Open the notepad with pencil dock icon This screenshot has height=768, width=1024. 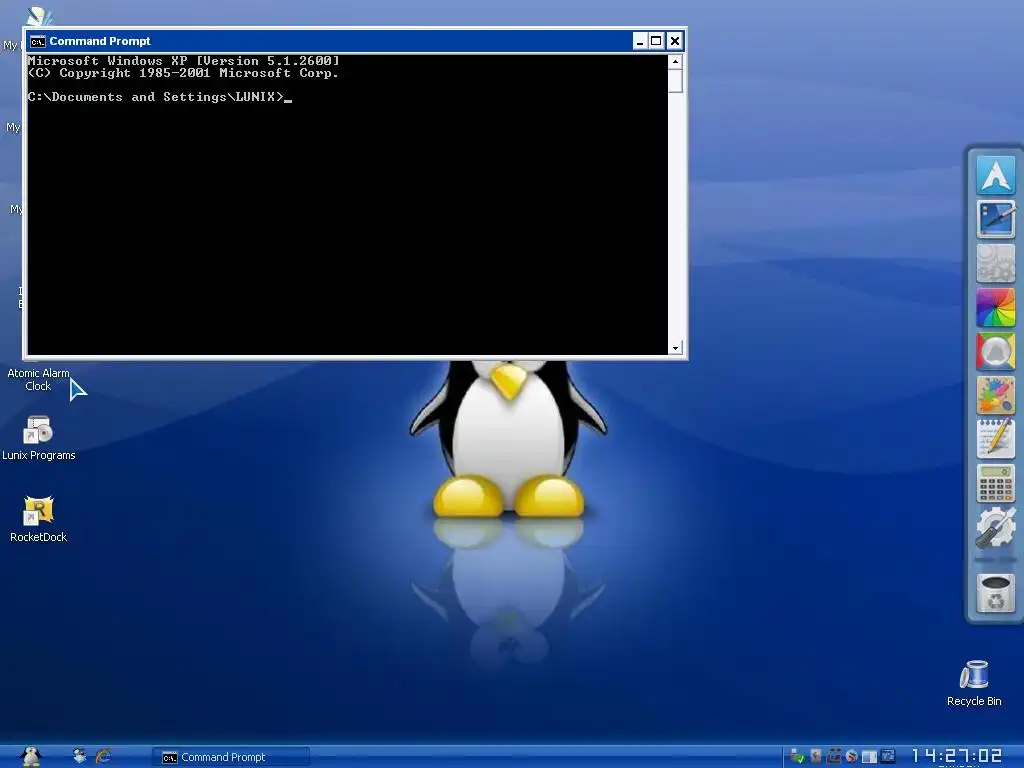click(995, 439)
